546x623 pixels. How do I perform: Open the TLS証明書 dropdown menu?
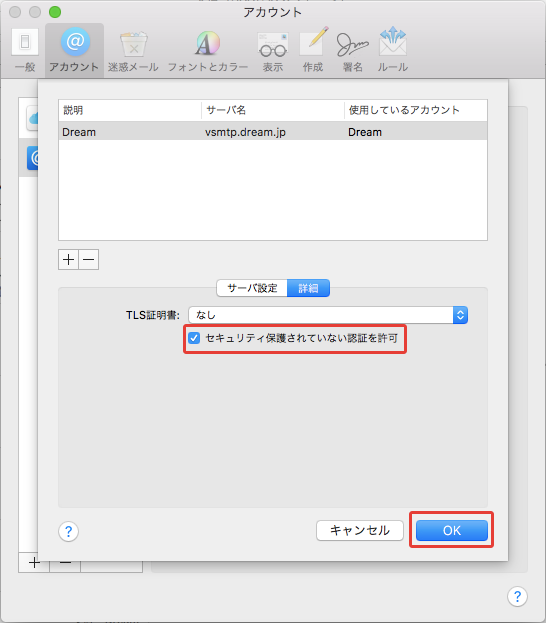pyautogui.click(x=328, y=315)
